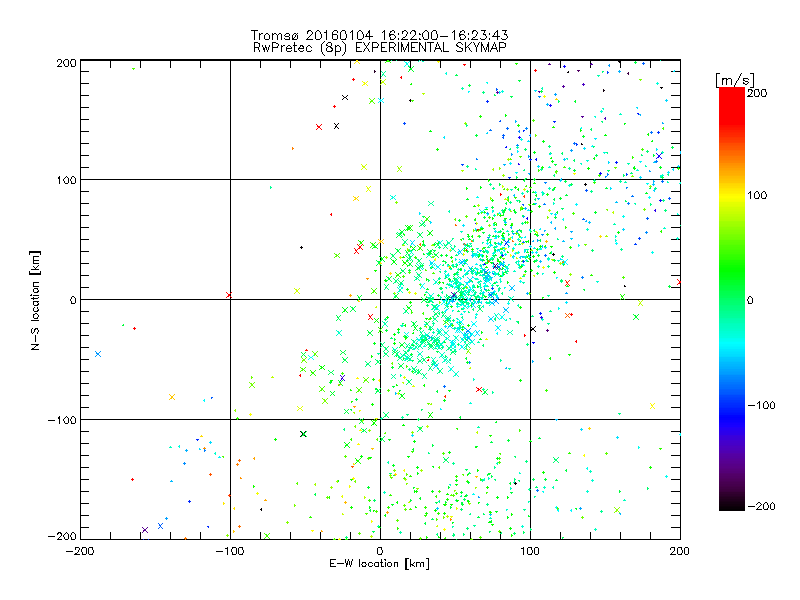
Task: Click the title 'Tromsø 20160104 16:22:00-16:23:43'
Action: 379,35
